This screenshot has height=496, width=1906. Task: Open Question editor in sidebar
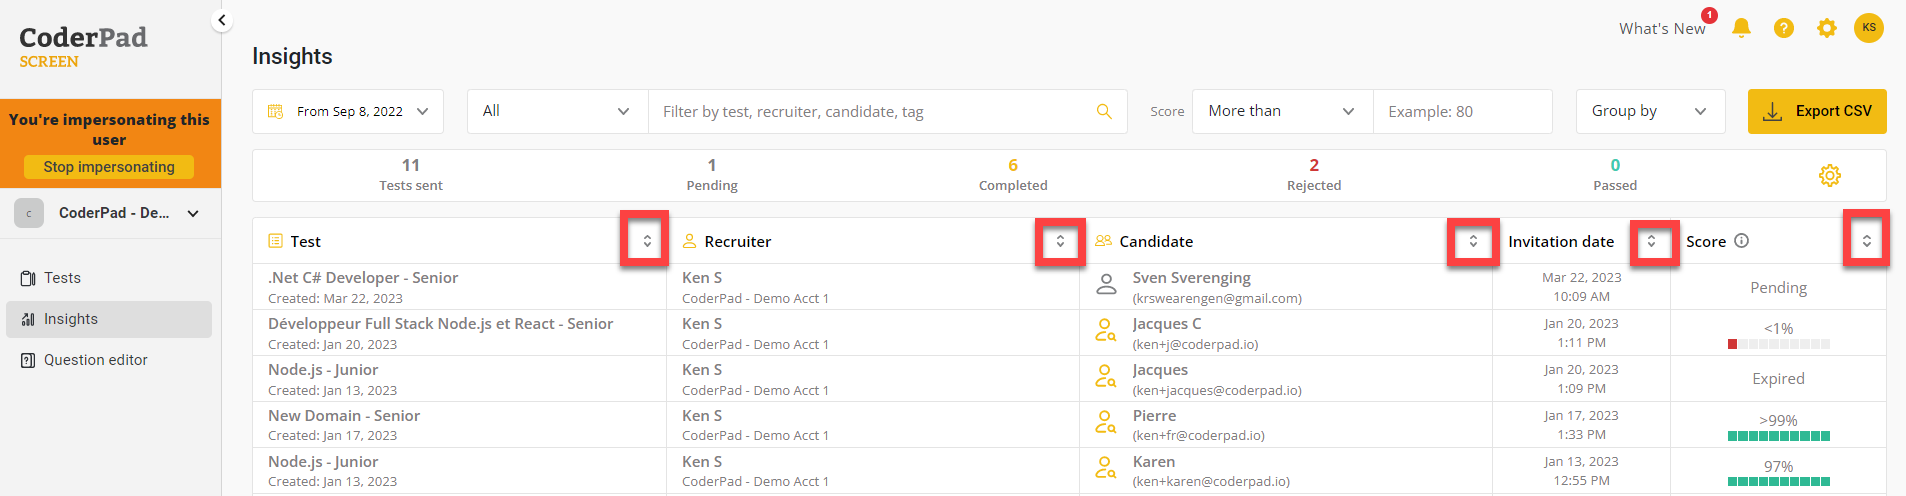coord(95,360)
